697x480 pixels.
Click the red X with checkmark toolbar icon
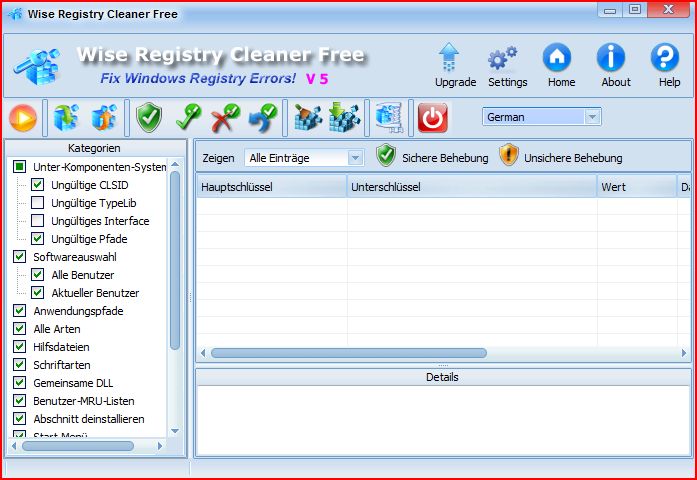225,118
